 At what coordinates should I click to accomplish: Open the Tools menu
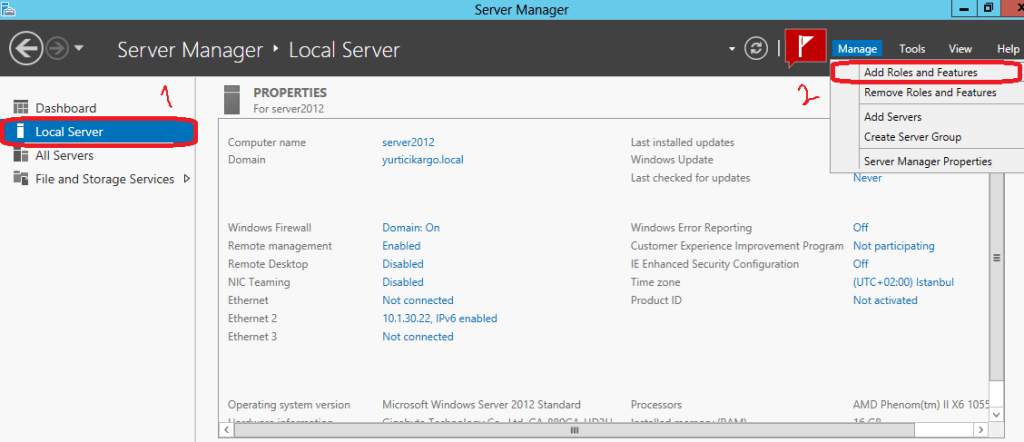(911, 49)
